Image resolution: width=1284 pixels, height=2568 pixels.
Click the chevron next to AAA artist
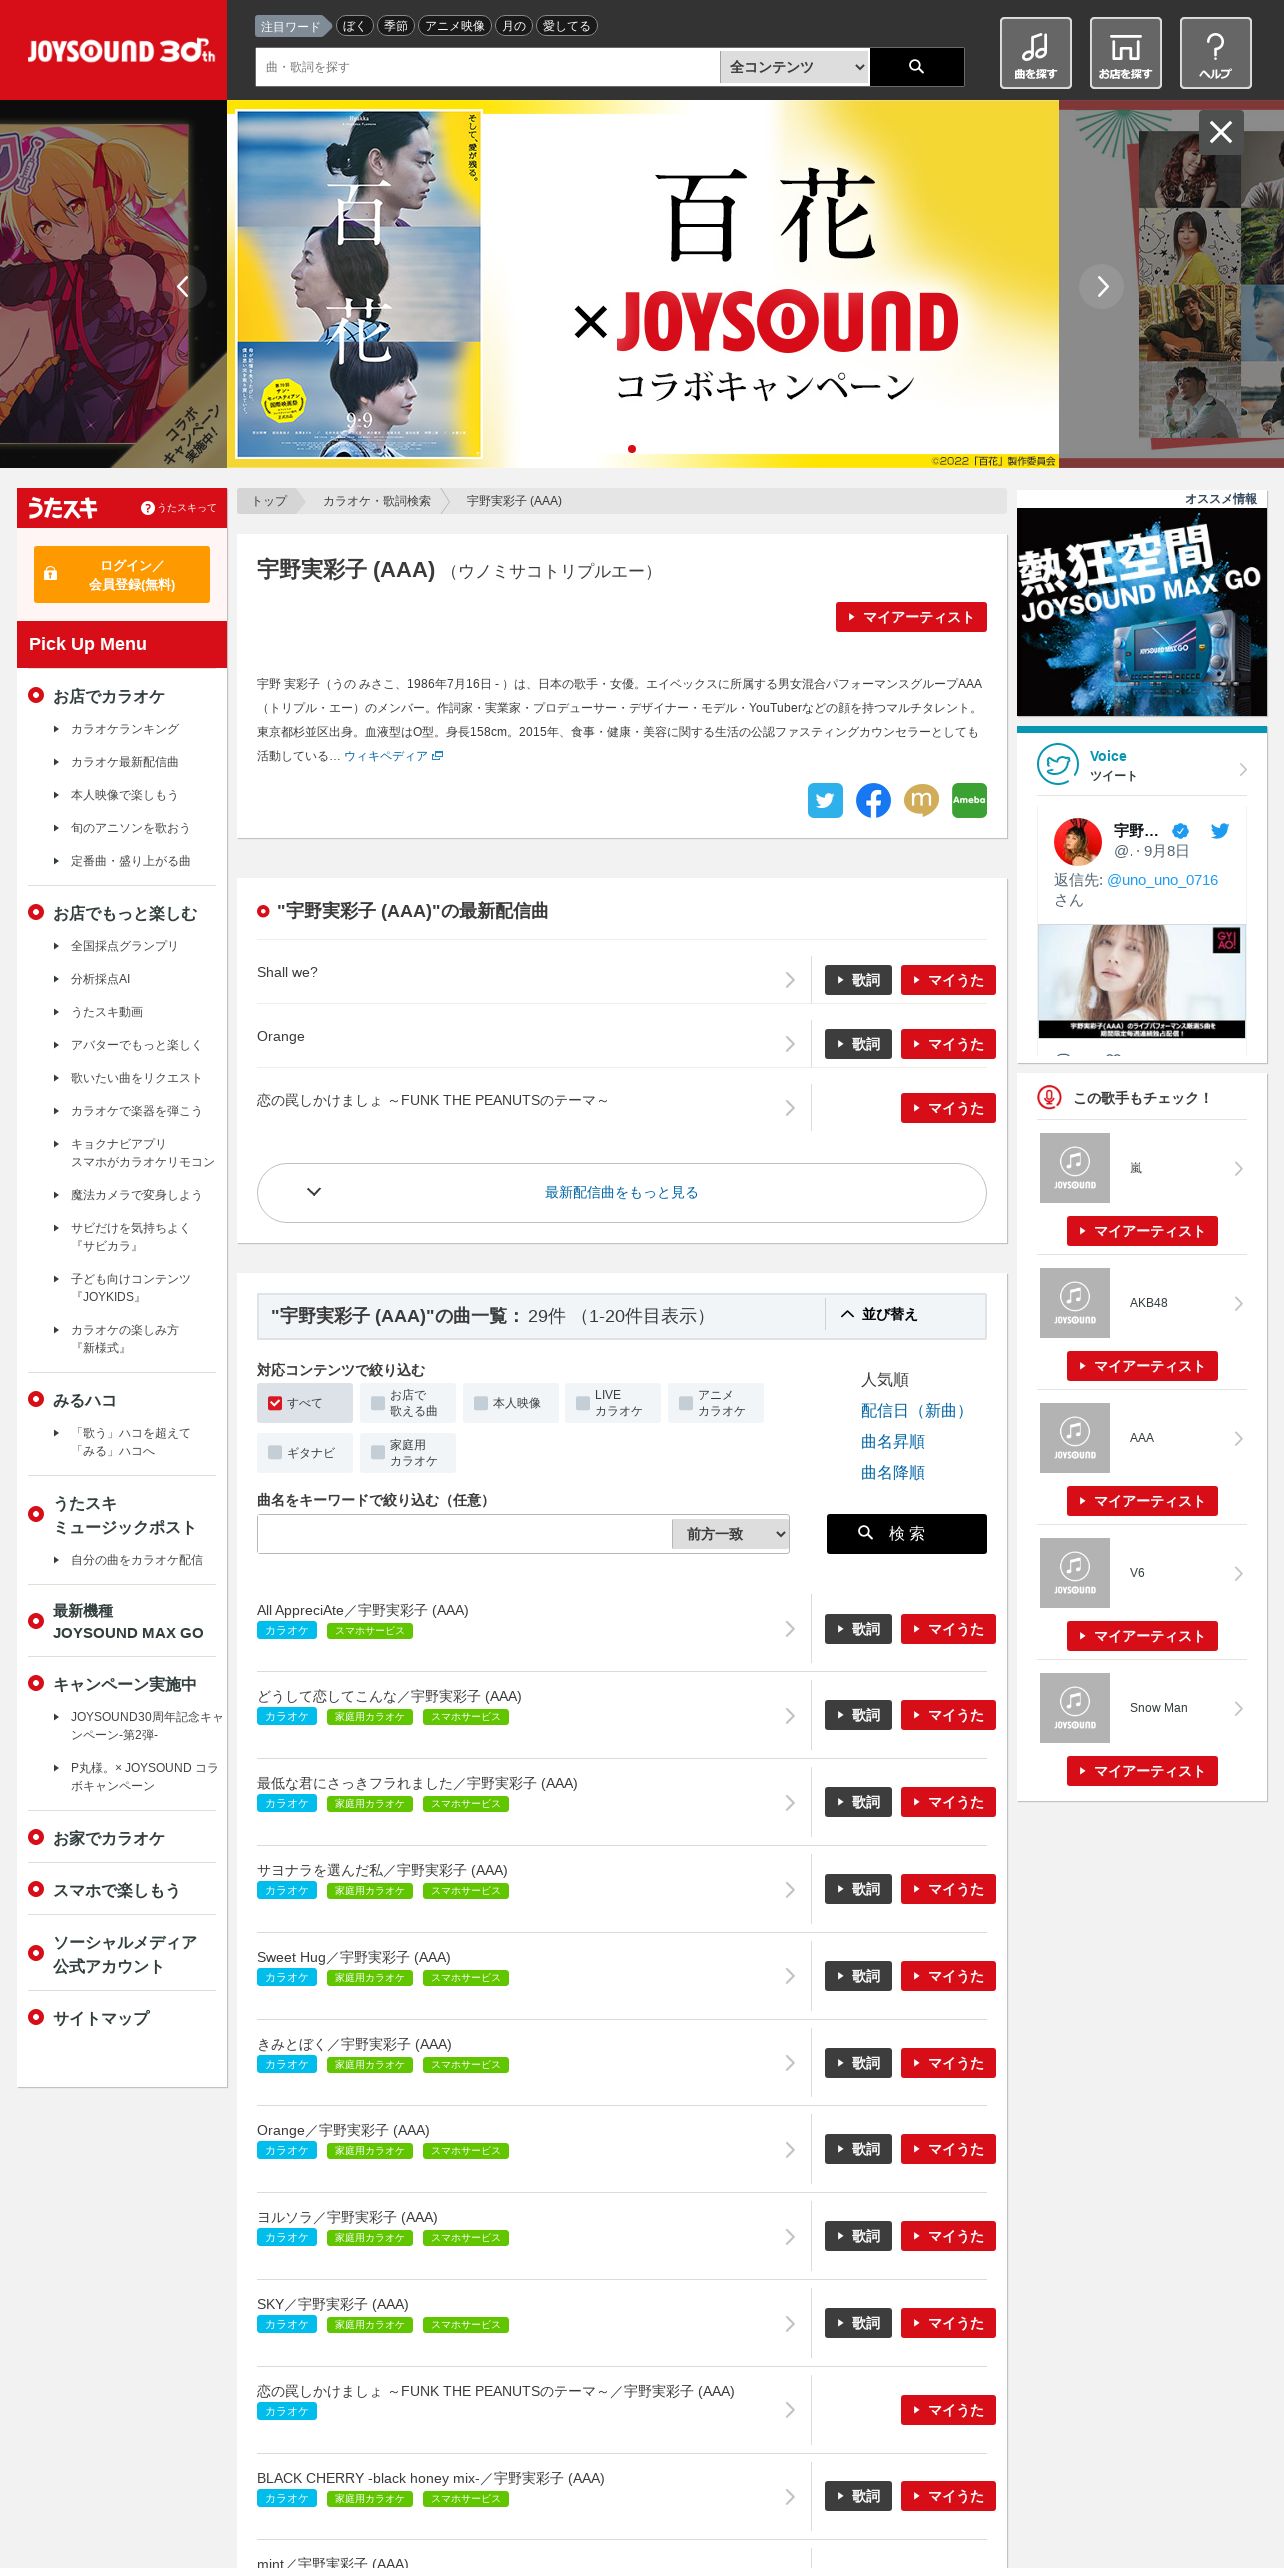point(1239,1438)
